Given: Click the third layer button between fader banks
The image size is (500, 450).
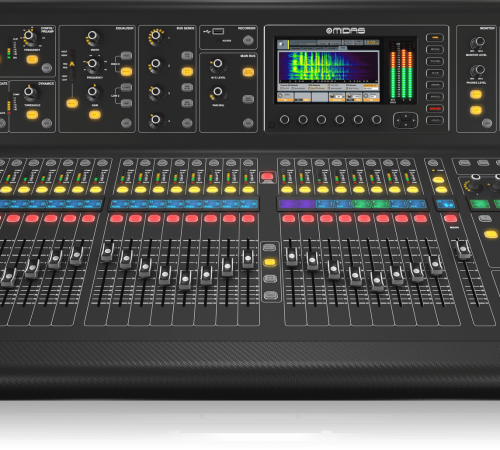Looking at the screenshot, I should tap(270, 278).
